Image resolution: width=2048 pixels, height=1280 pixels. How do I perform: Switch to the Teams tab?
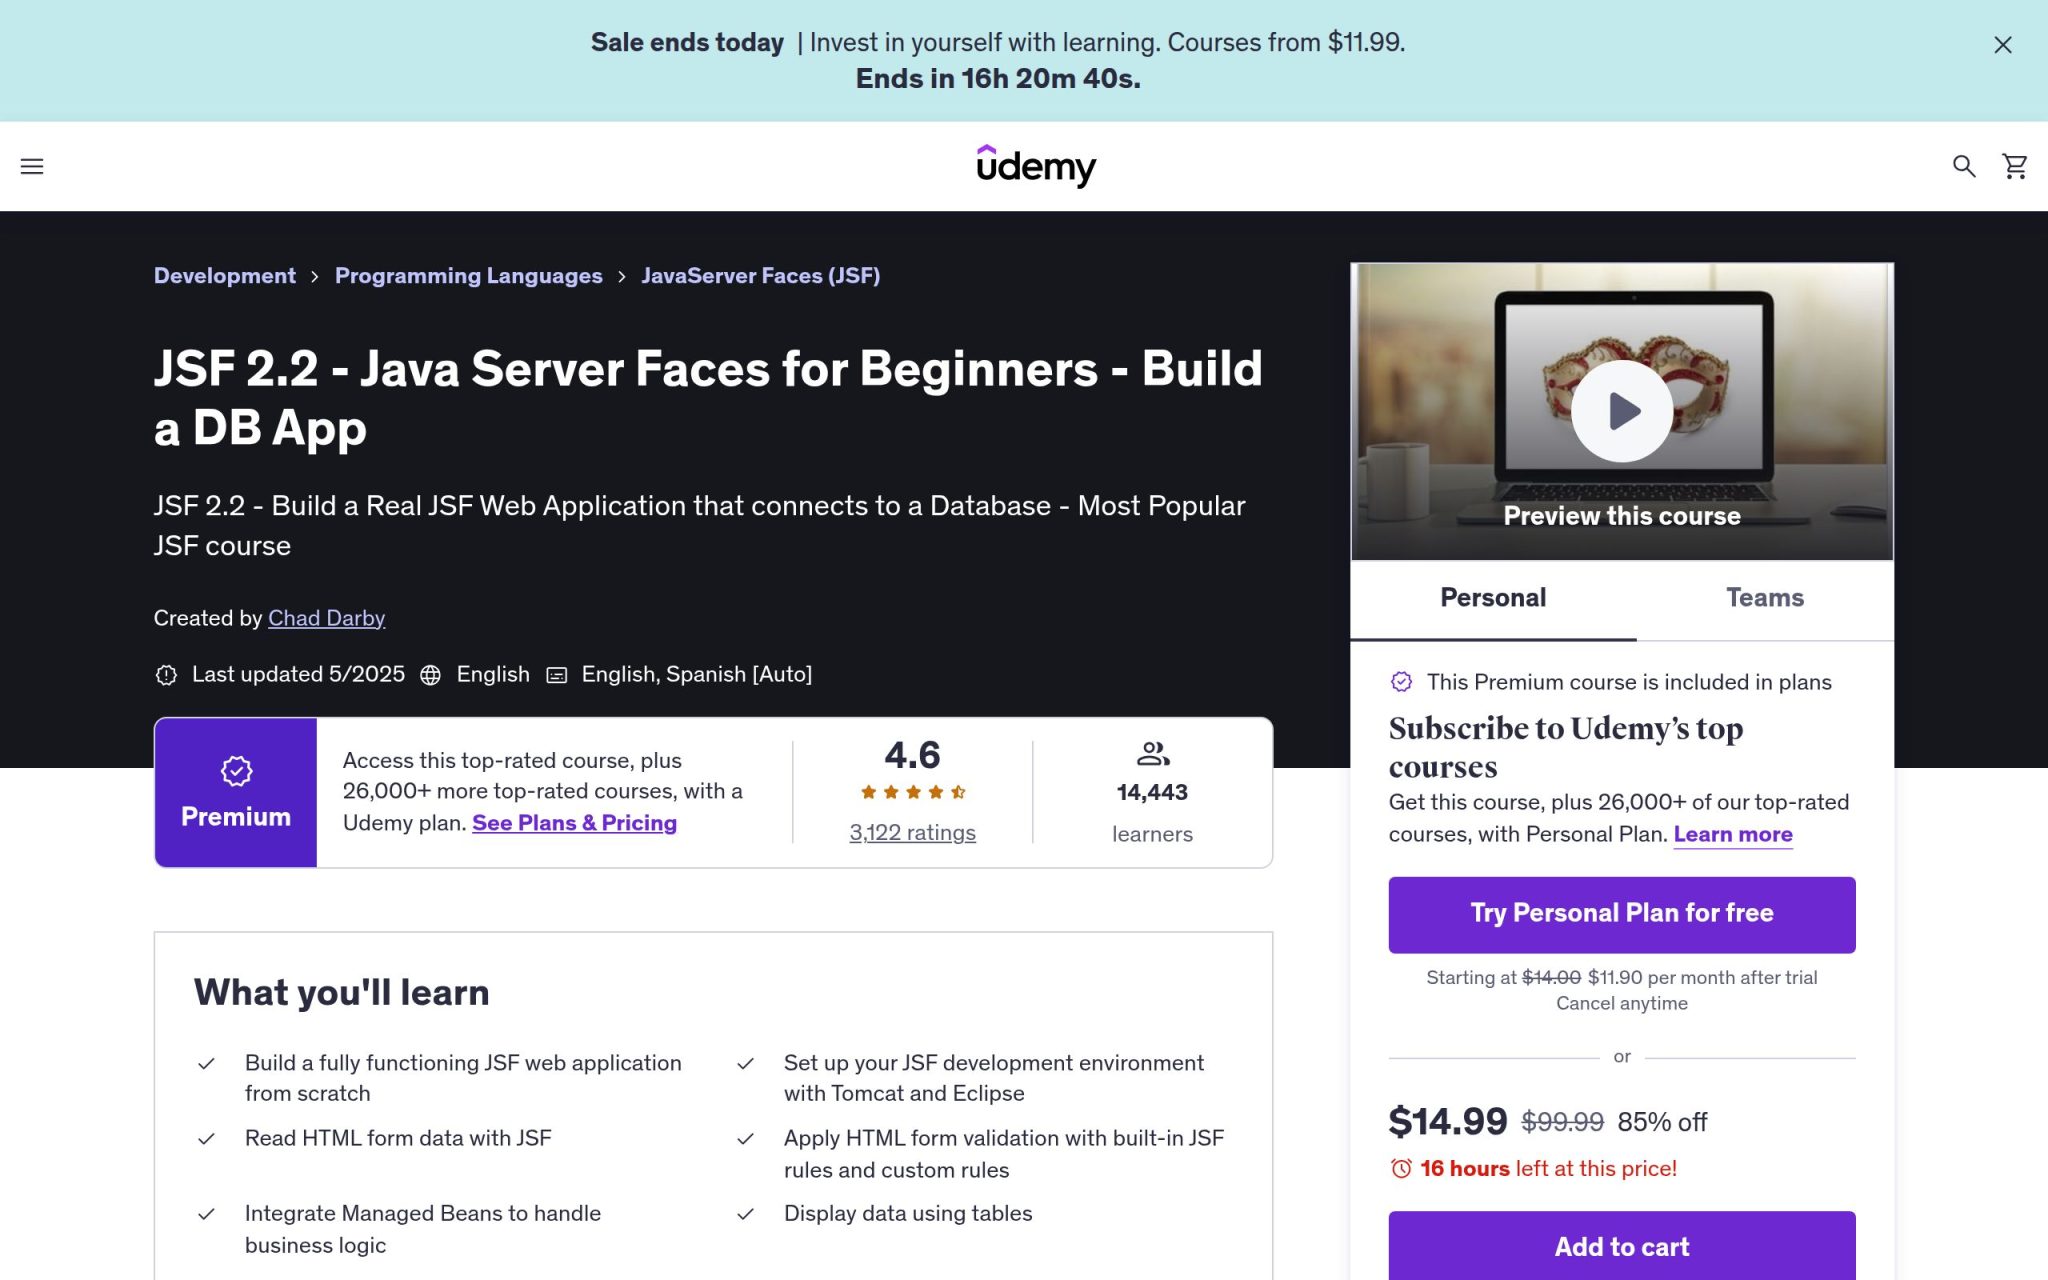(1765, 598)
